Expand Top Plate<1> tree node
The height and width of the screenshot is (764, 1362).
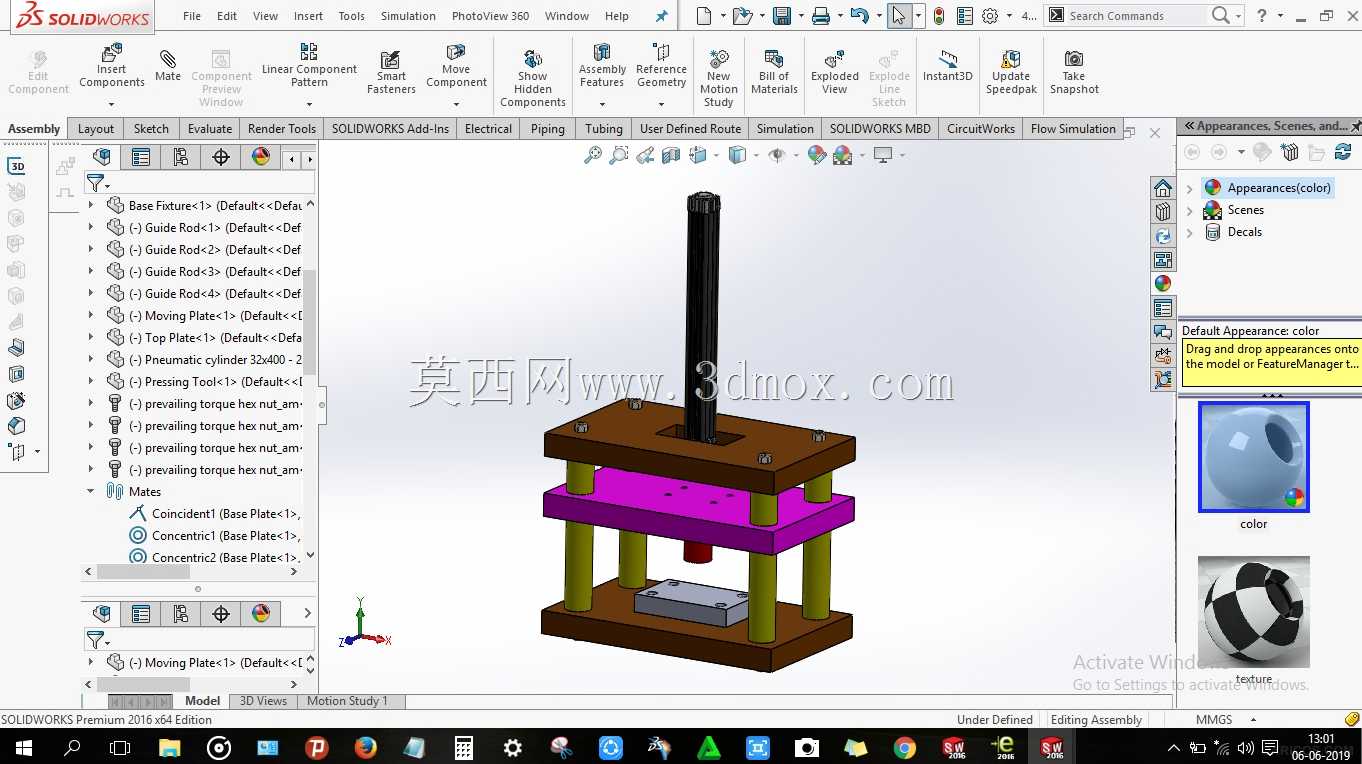click(x=91, y=337)
